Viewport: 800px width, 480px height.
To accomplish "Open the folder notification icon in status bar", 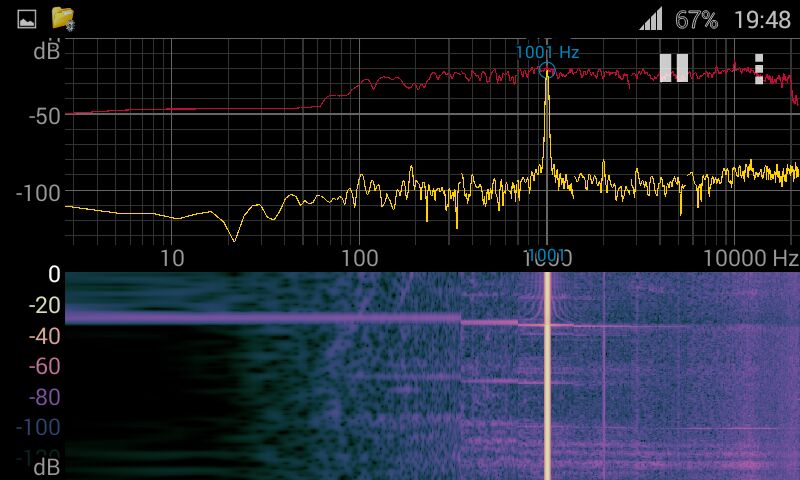I will tap(64, 18).
